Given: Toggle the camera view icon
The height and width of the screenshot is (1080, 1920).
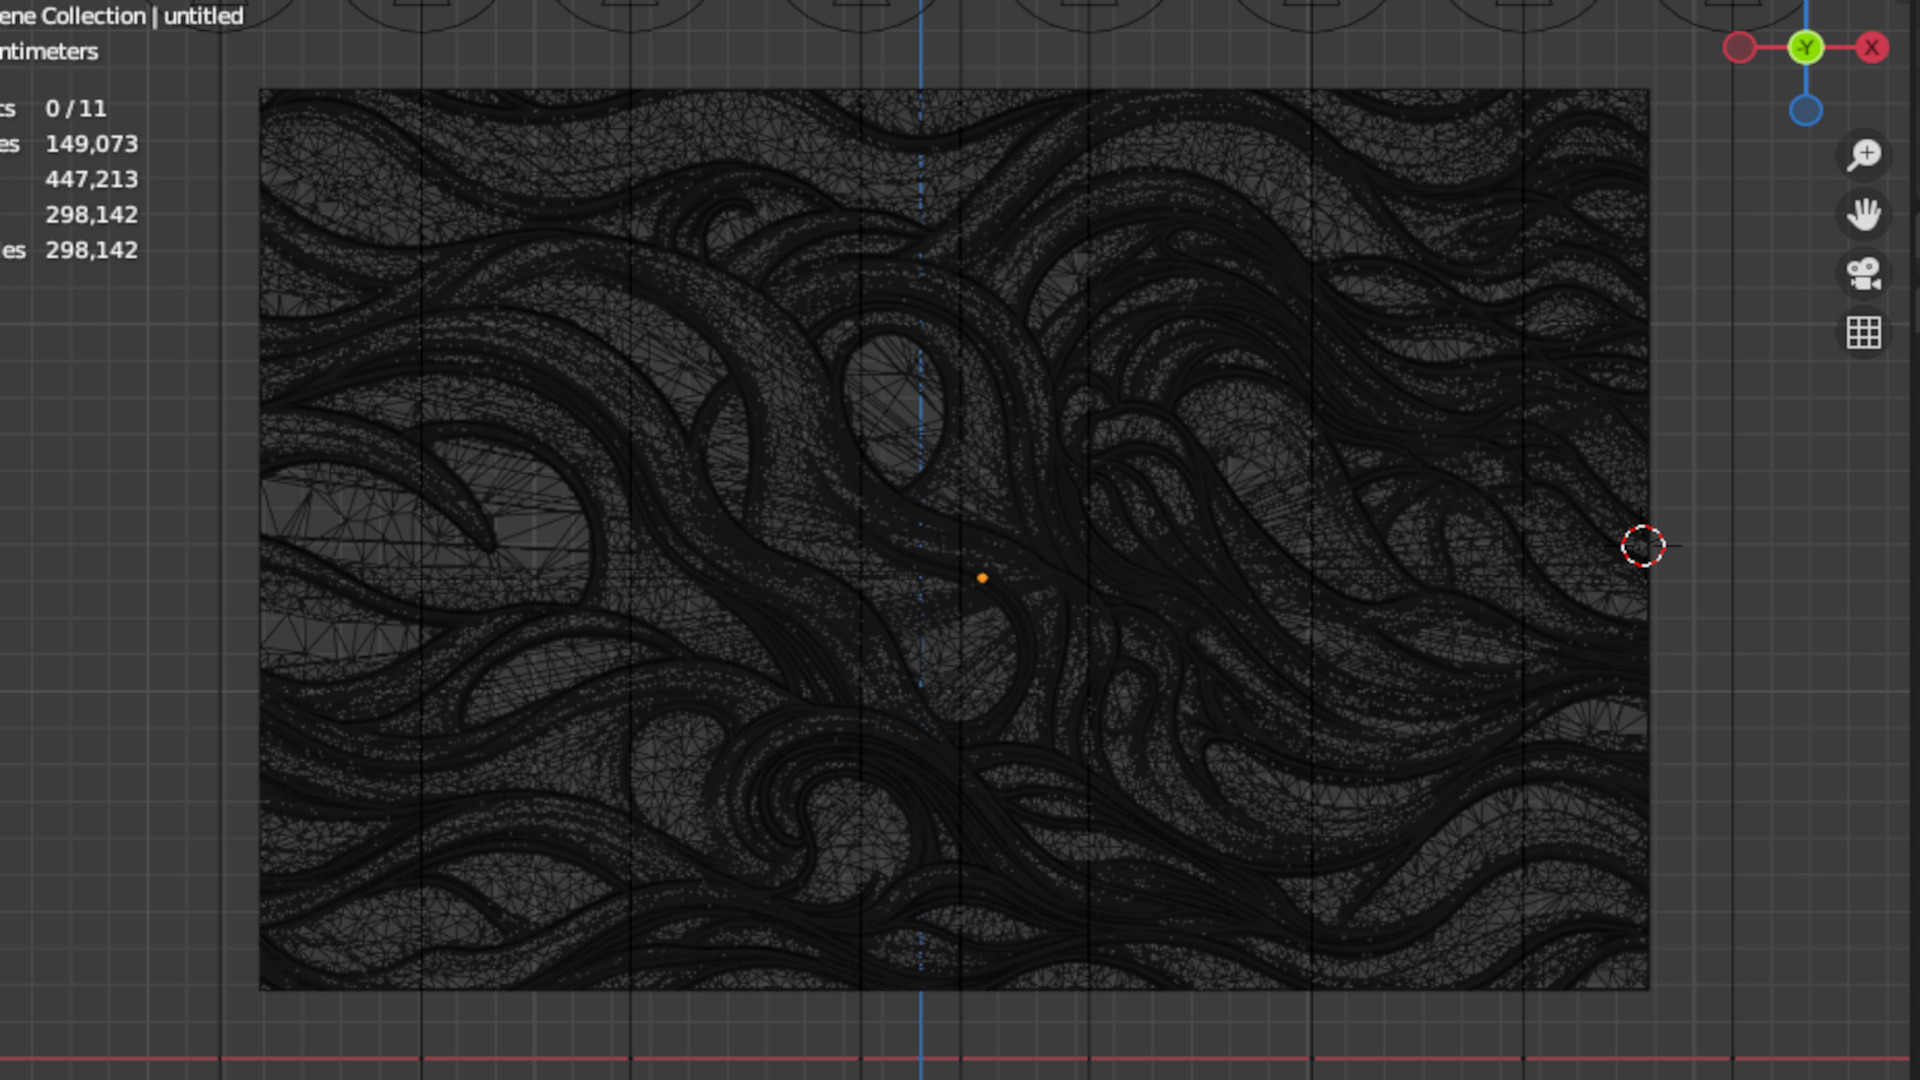Looking at the screenshot, I should (x=1864, y=273).
